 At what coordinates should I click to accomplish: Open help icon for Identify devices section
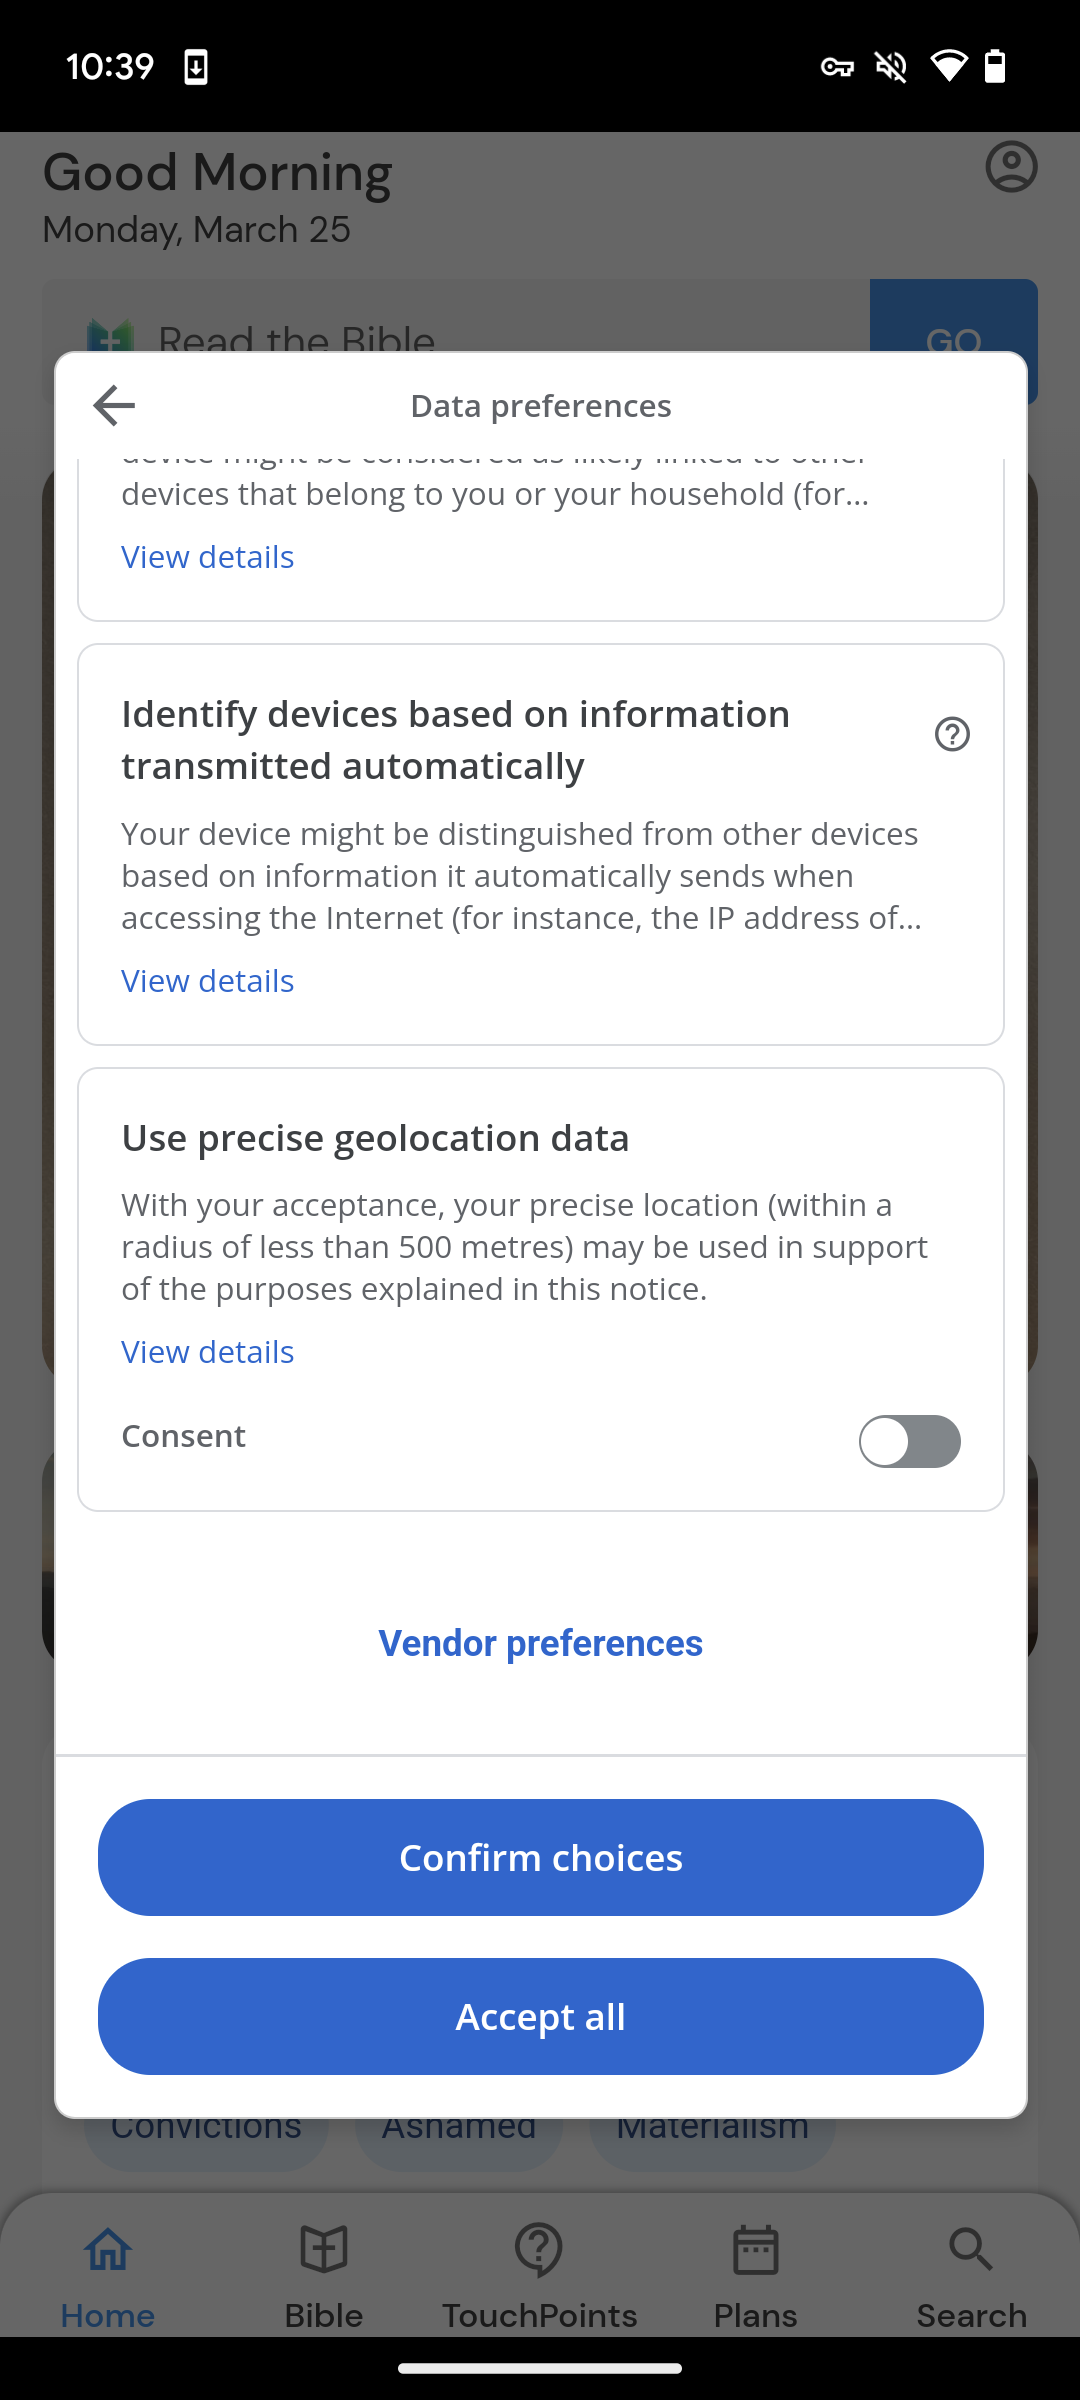952,734
